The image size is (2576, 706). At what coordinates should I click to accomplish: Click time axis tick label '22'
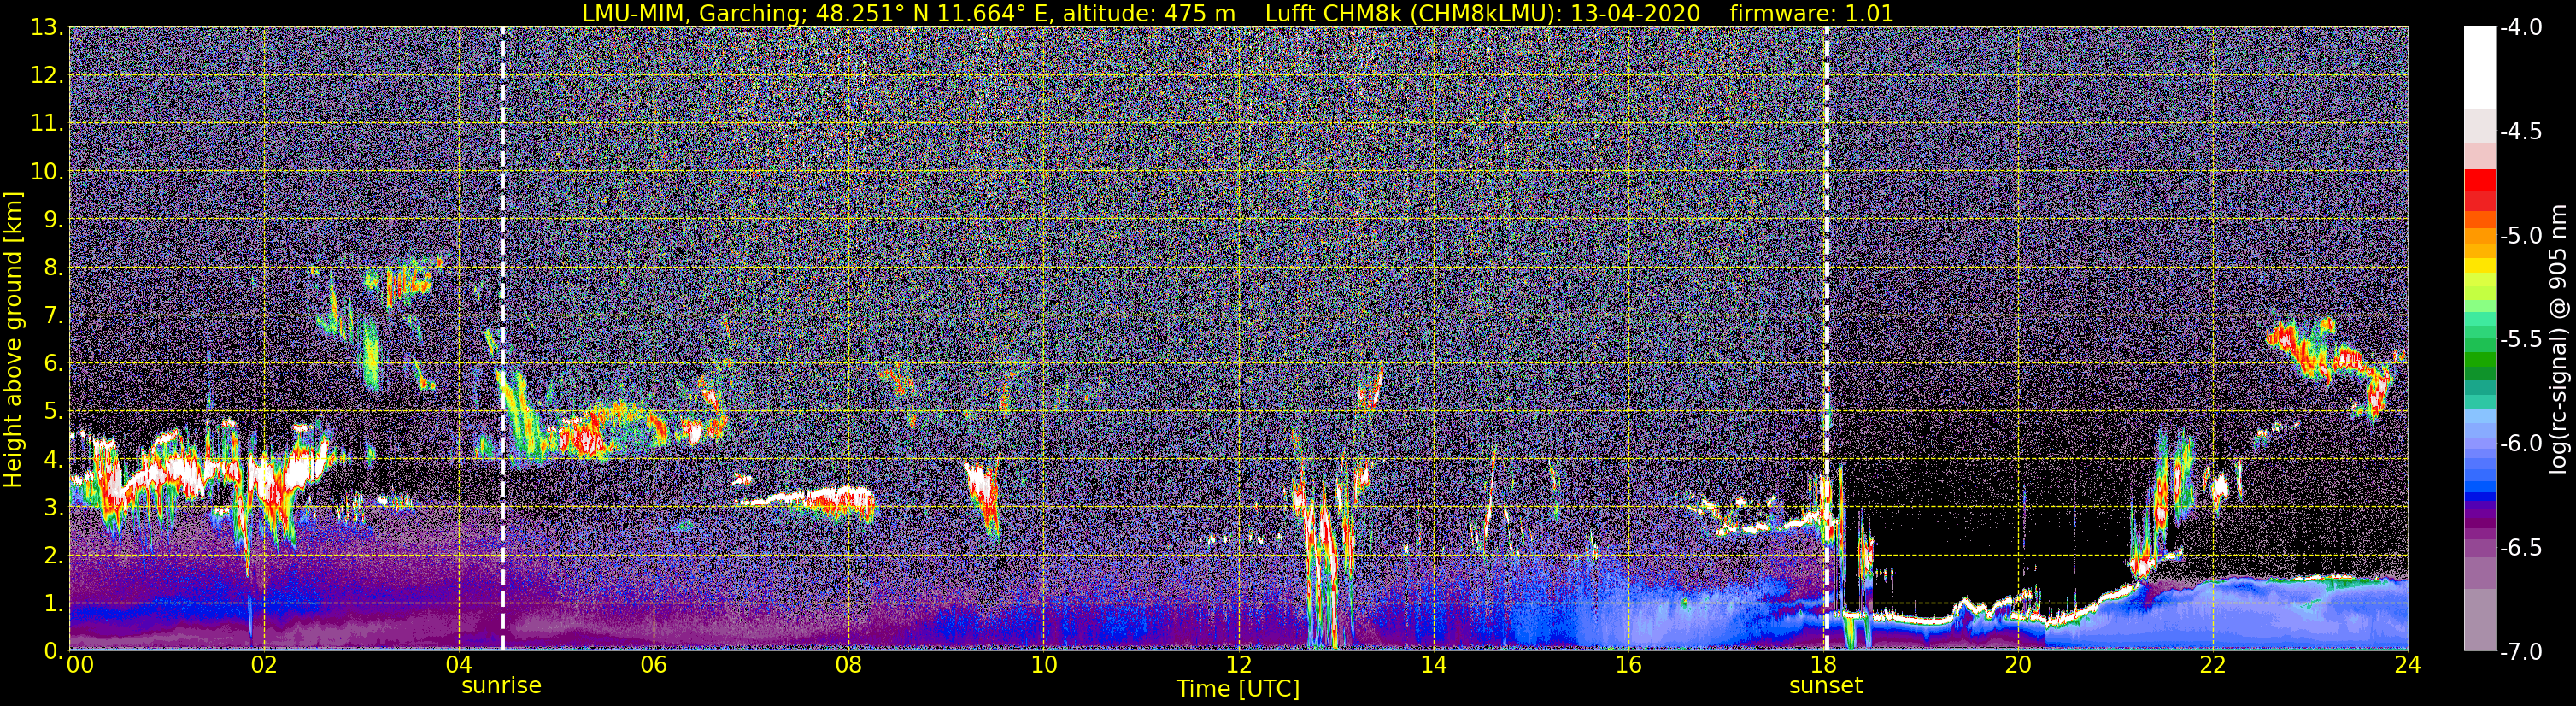(x=2213, y=665)
